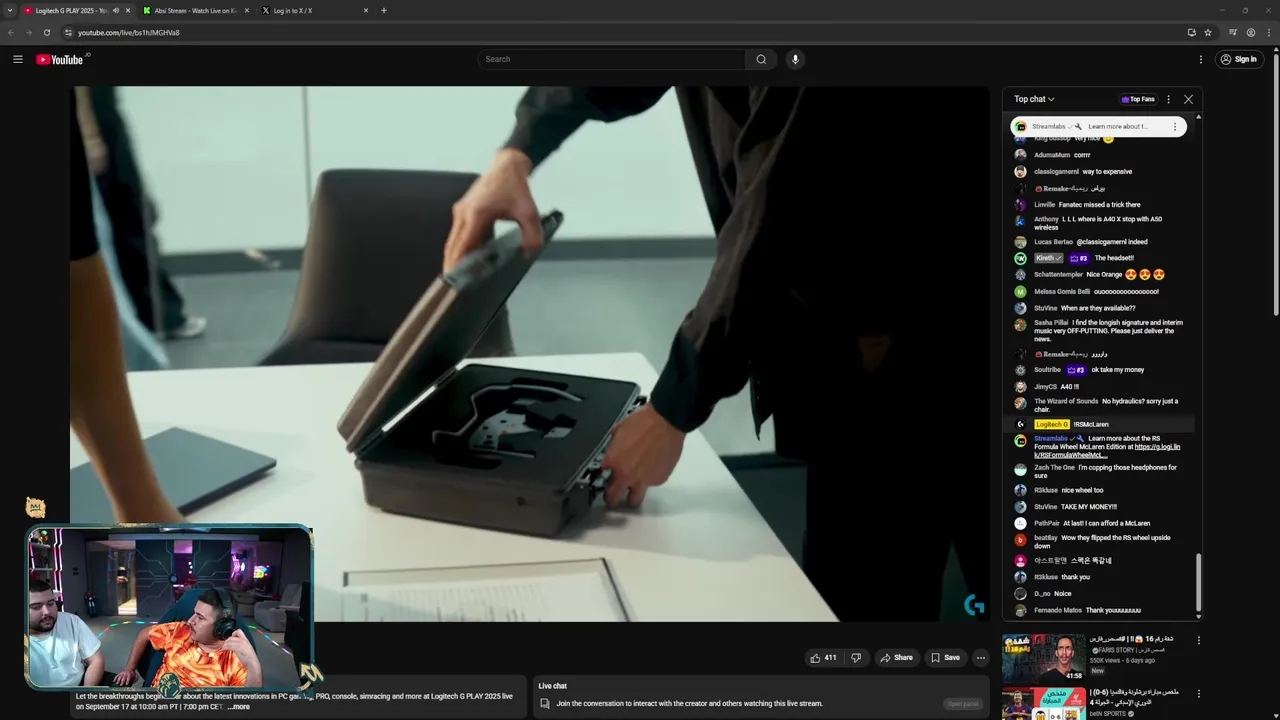Image resolution: width=1280 pixels, height=720 pixels.
Task: Go forward with the browser forward arrow
Action: pyautogui.click(x=28, y=32)
